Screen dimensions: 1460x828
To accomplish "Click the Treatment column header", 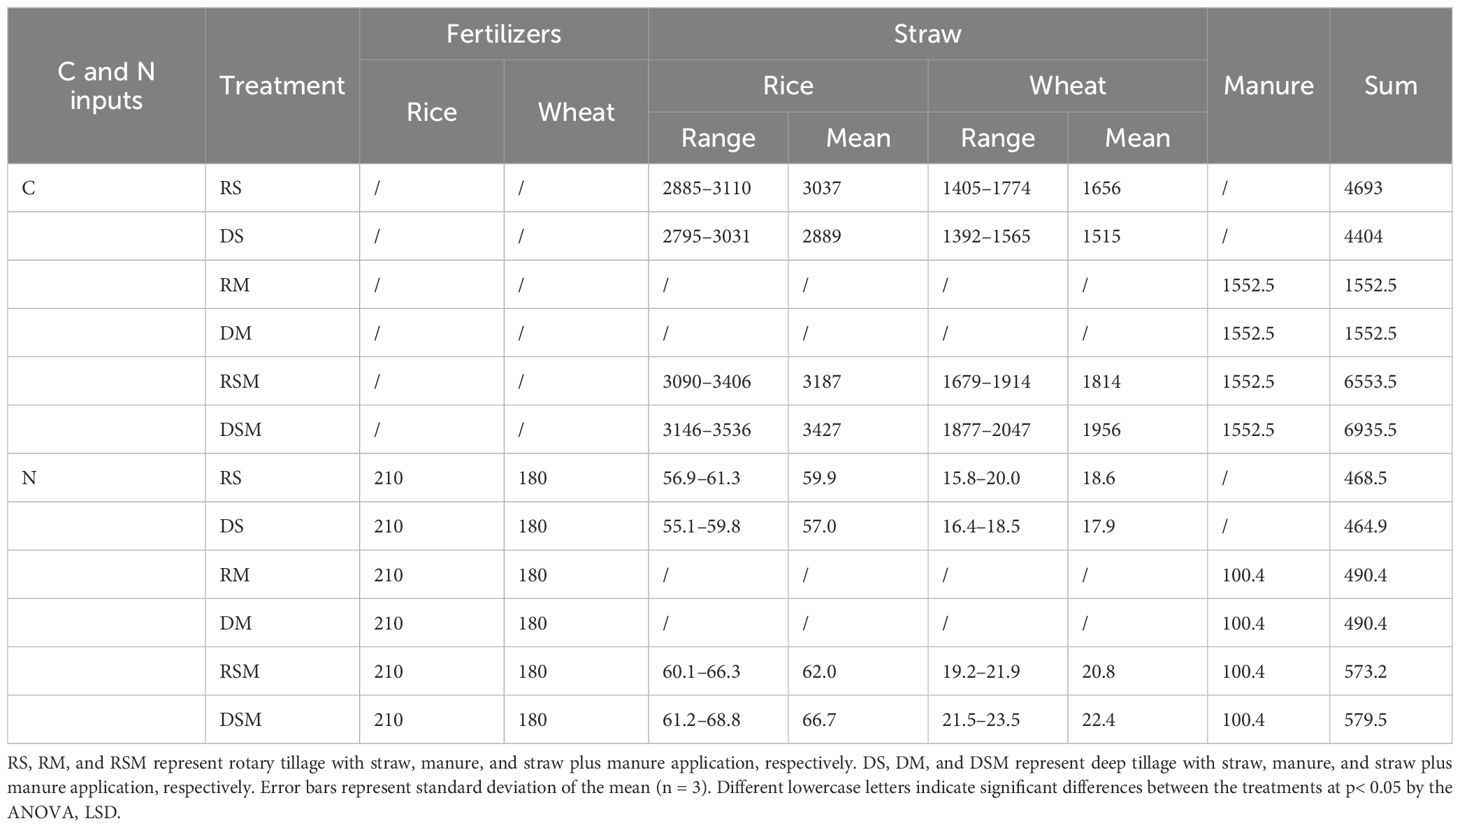I will coord(282,86).
